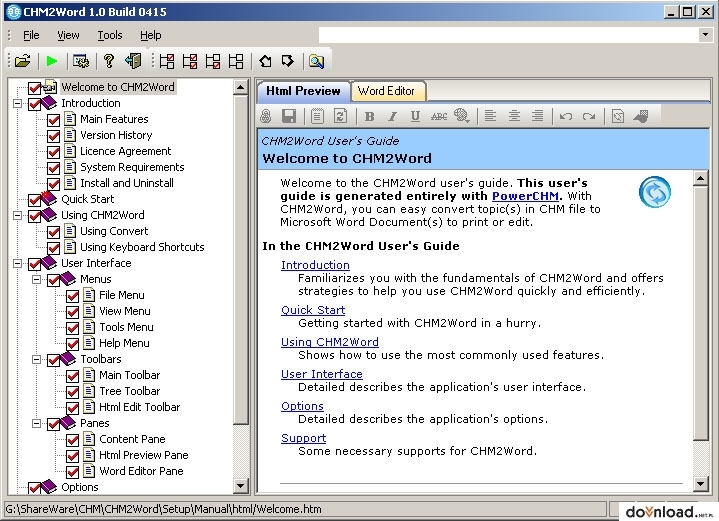Collapse the Panes tree node
The height and width of the screenshot is (521, 719).
36,423
